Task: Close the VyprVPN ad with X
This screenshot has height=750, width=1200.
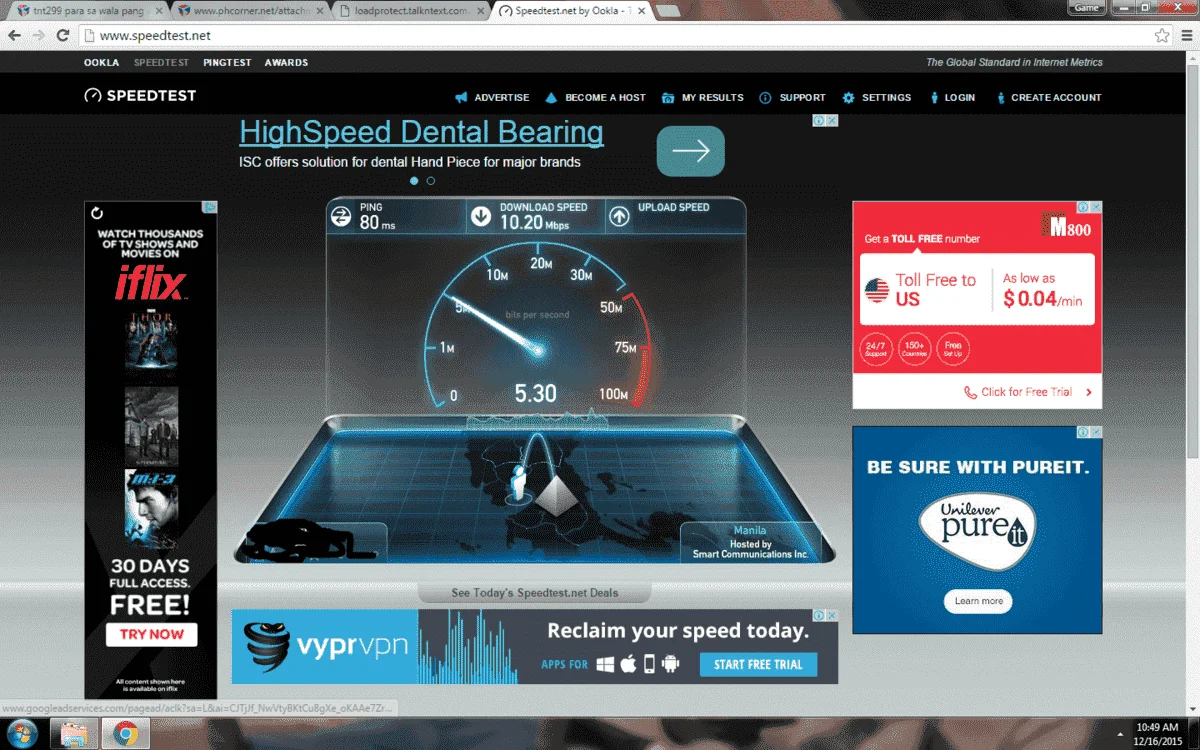Action: click(x=832, y=616)
